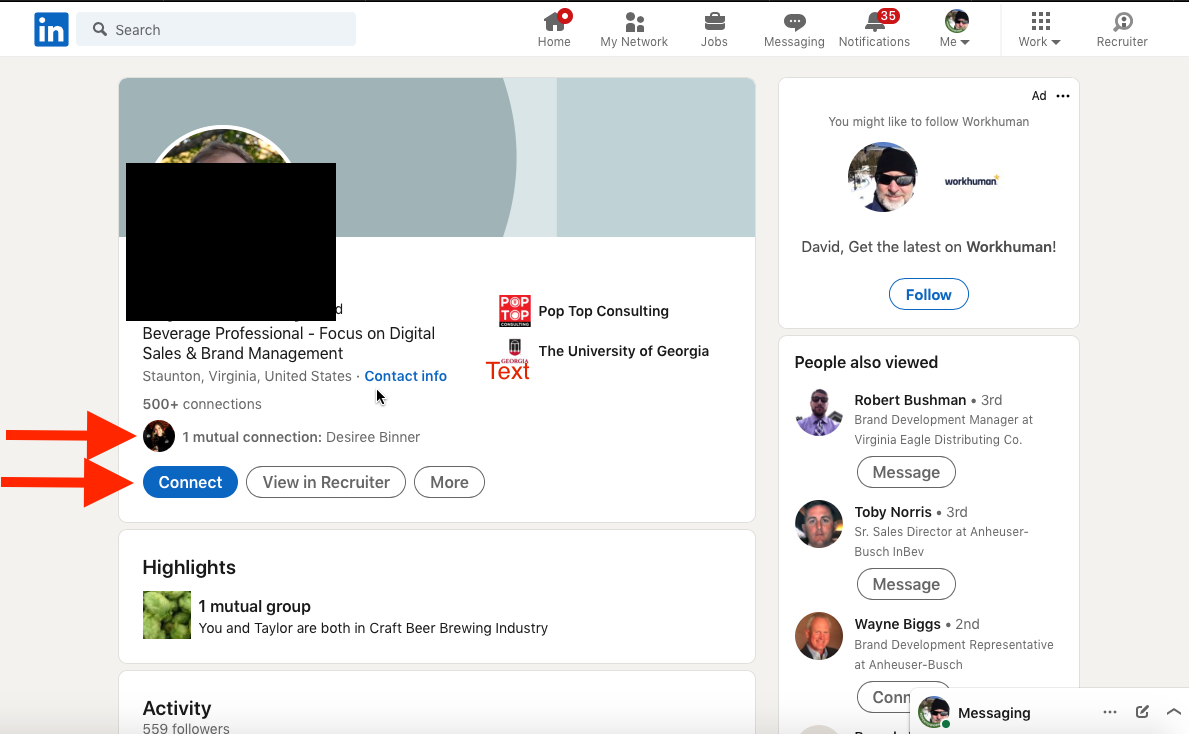Open the Jobs section
1189x734 pixels.
pyautogui.click(x=714, y=30)
